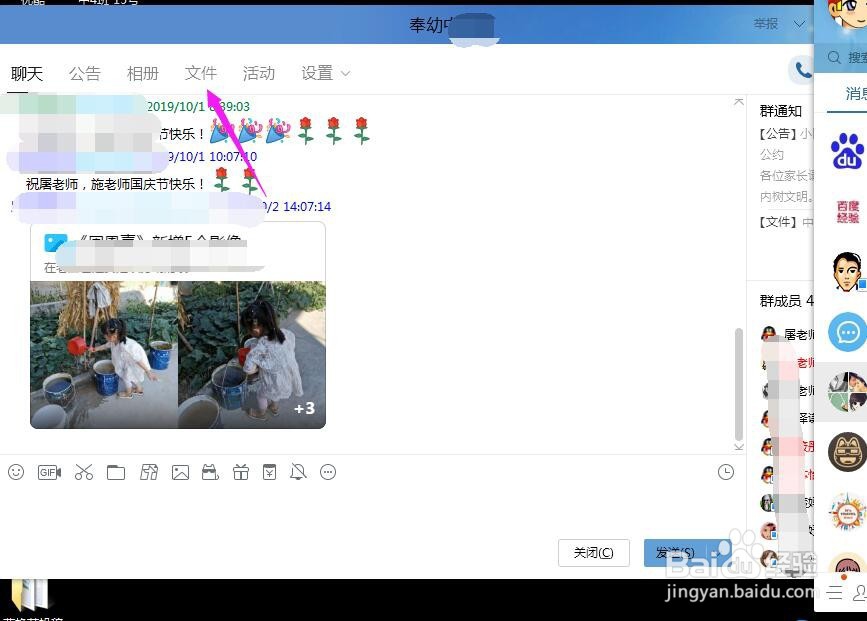The image size is (867, 621).
Task: Open the image send icon in toolbar
Action: tap(180, 472)
